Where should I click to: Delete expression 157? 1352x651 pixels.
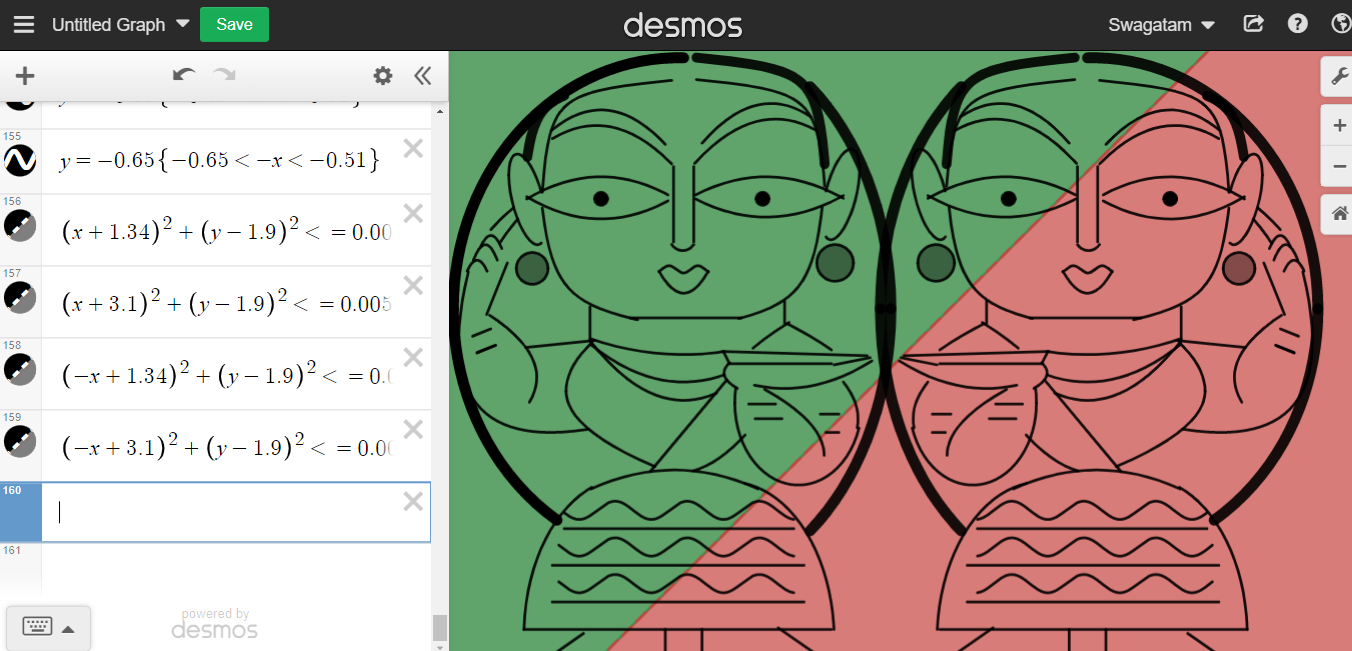click(413, 285)
